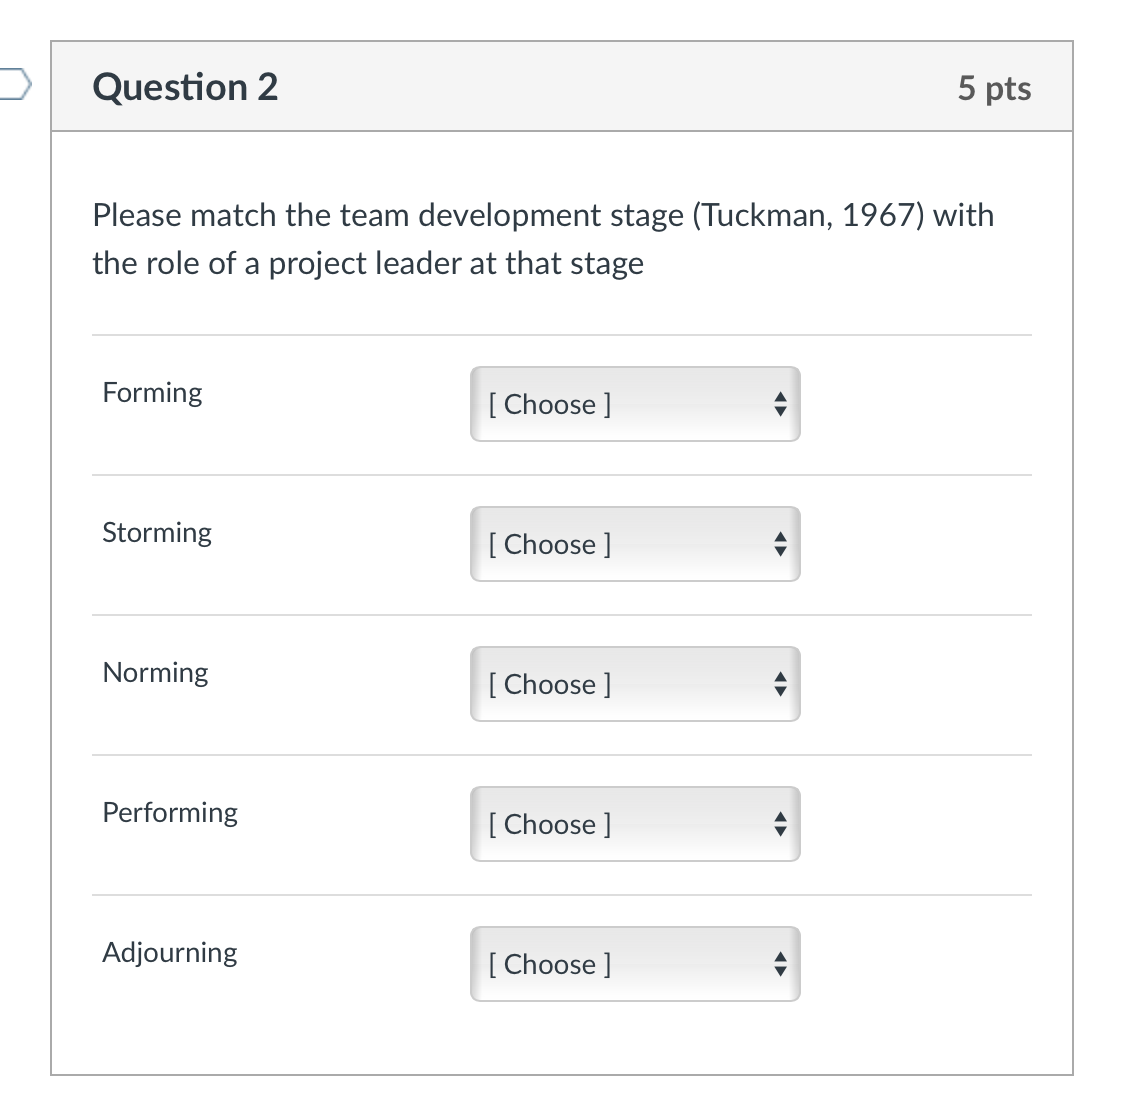Click the up-down arrows in Adjourning's selector

point(780,964)
